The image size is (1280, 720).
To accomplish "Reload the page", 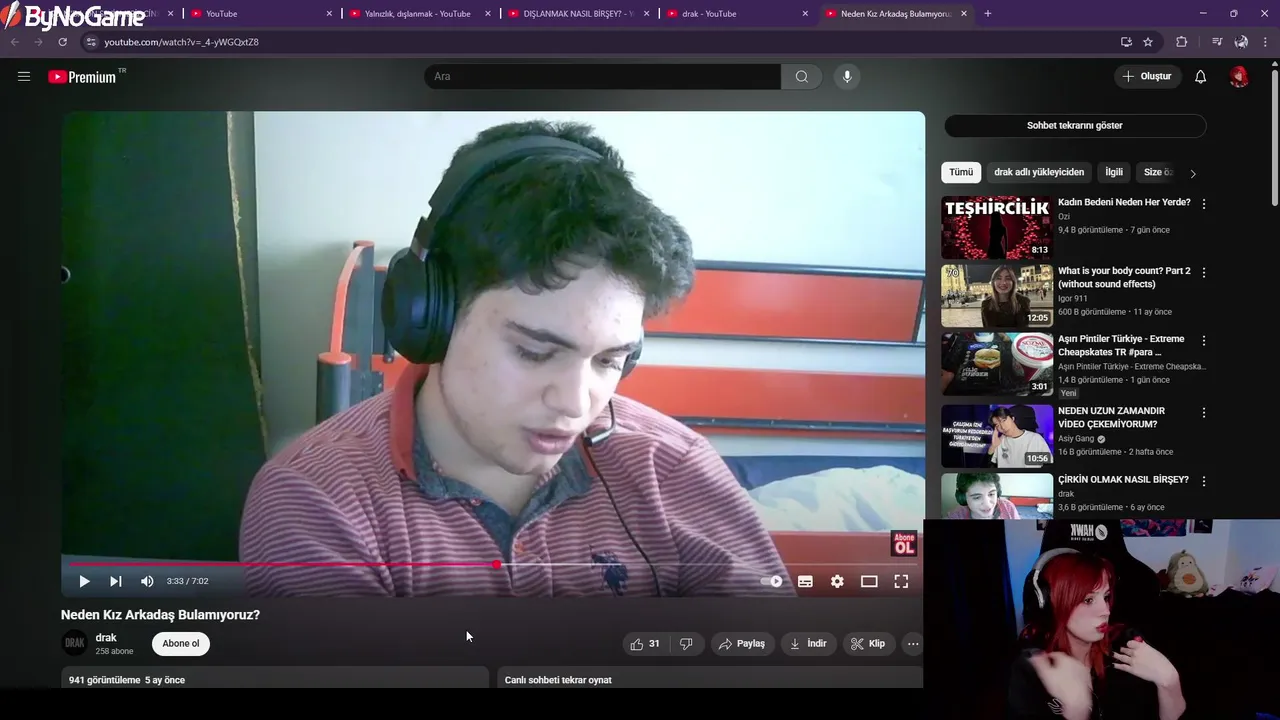I will pos(62,42).
